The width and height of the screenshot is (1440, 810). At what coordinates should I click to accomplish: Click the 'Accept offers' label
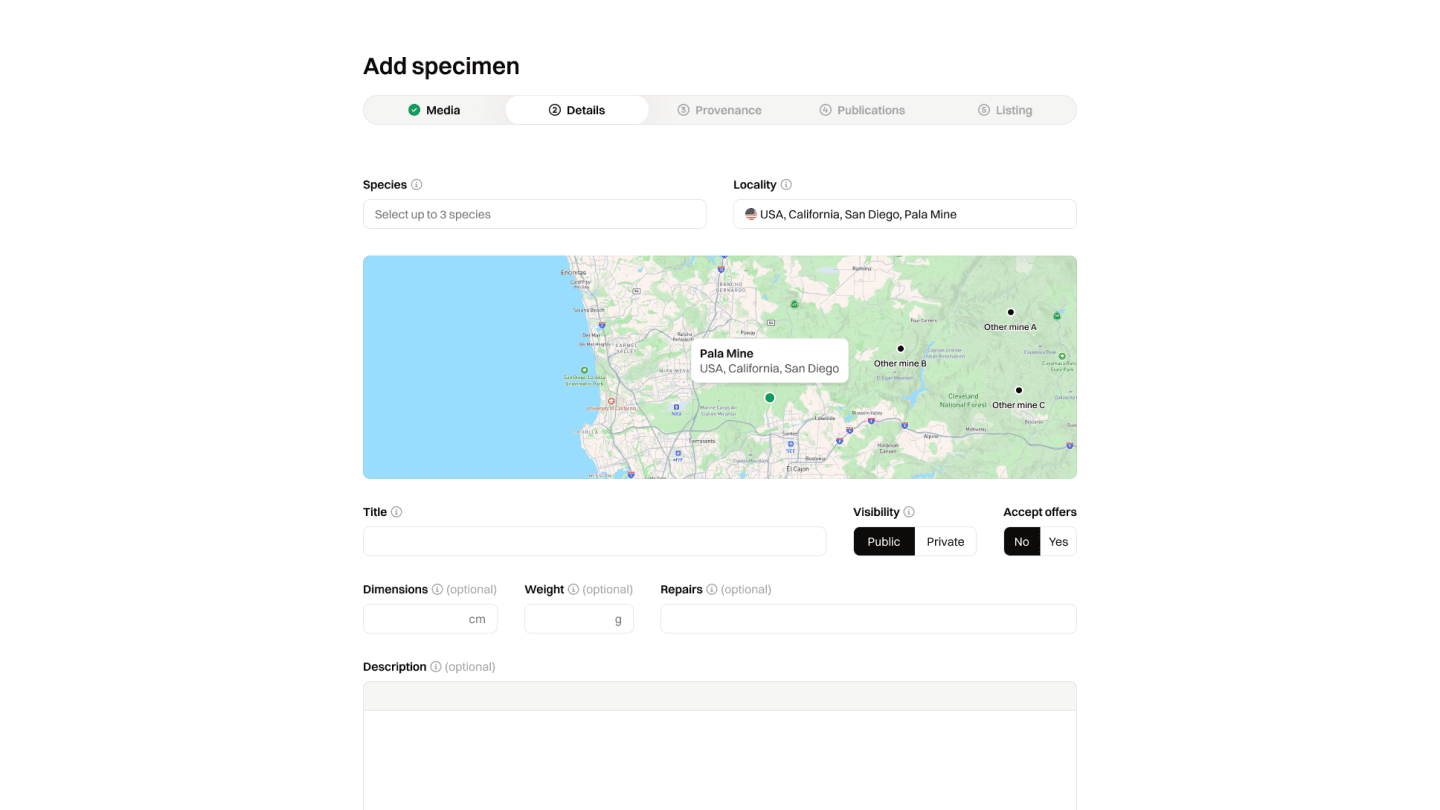coord(1040,512)
